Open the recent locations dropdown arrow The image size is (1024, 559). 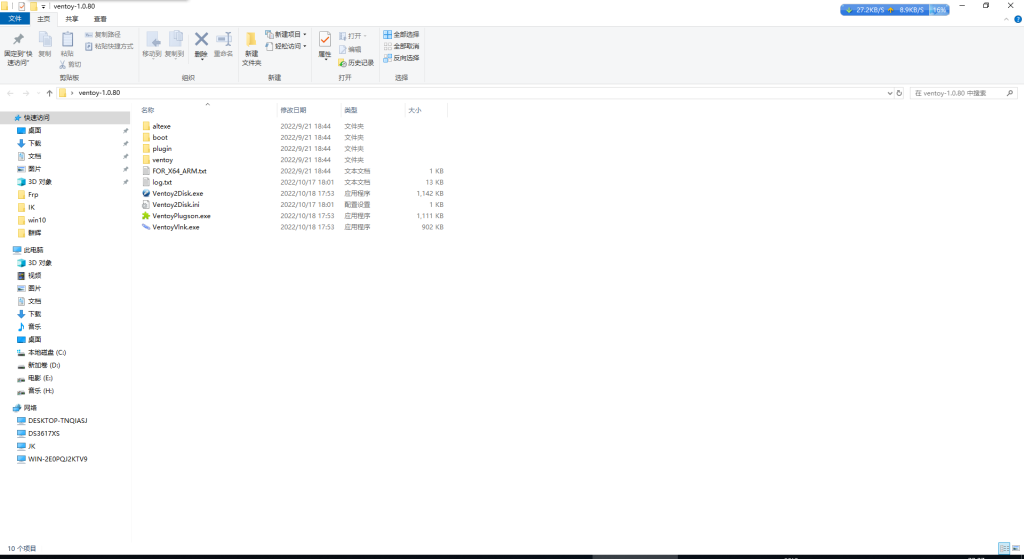pyautogui.click(x=38, y=93)
